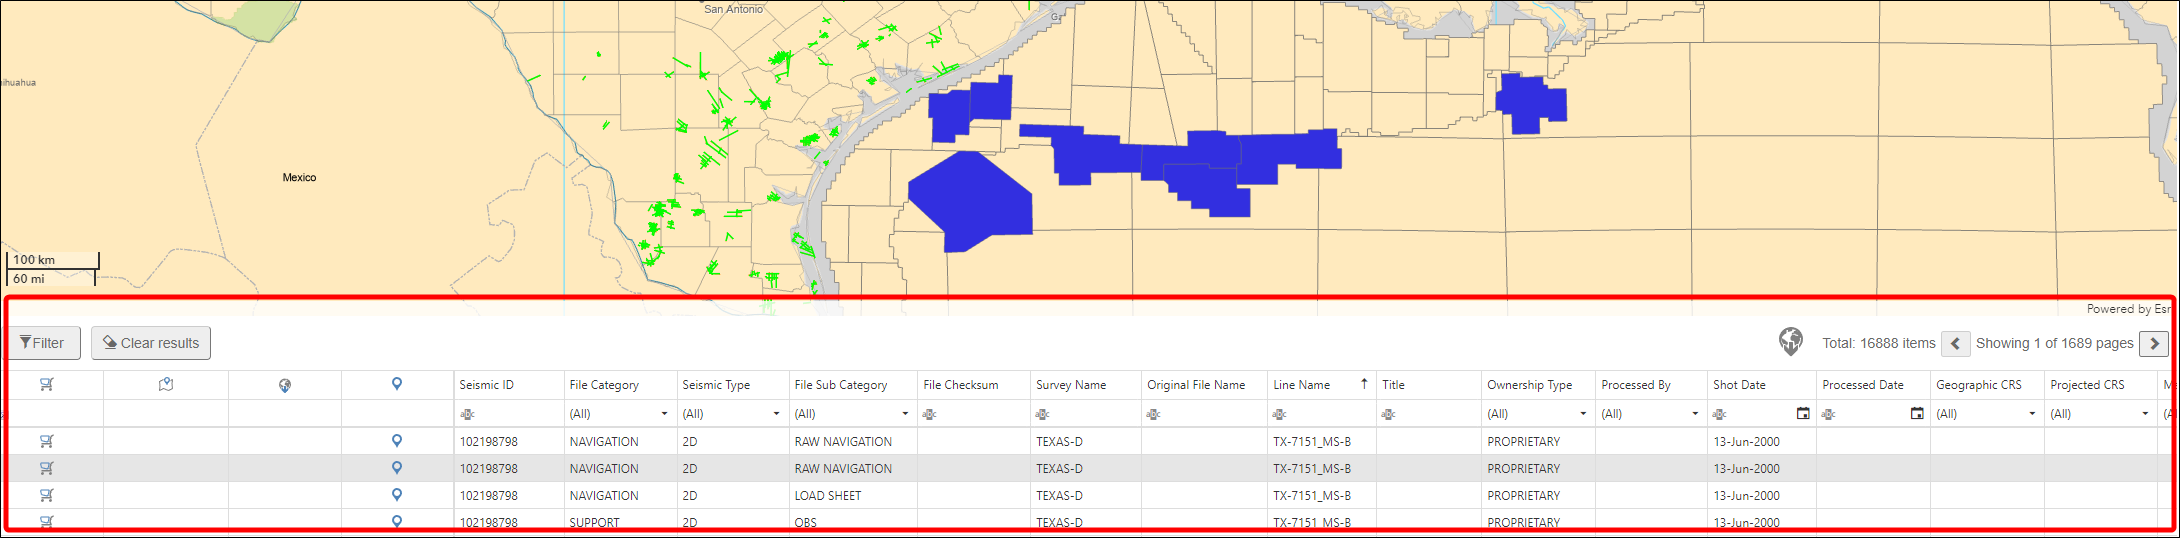The image size is (2180, 538).
Task: Sort by the Line Name column header
Action: click(x=1301, y=385)
